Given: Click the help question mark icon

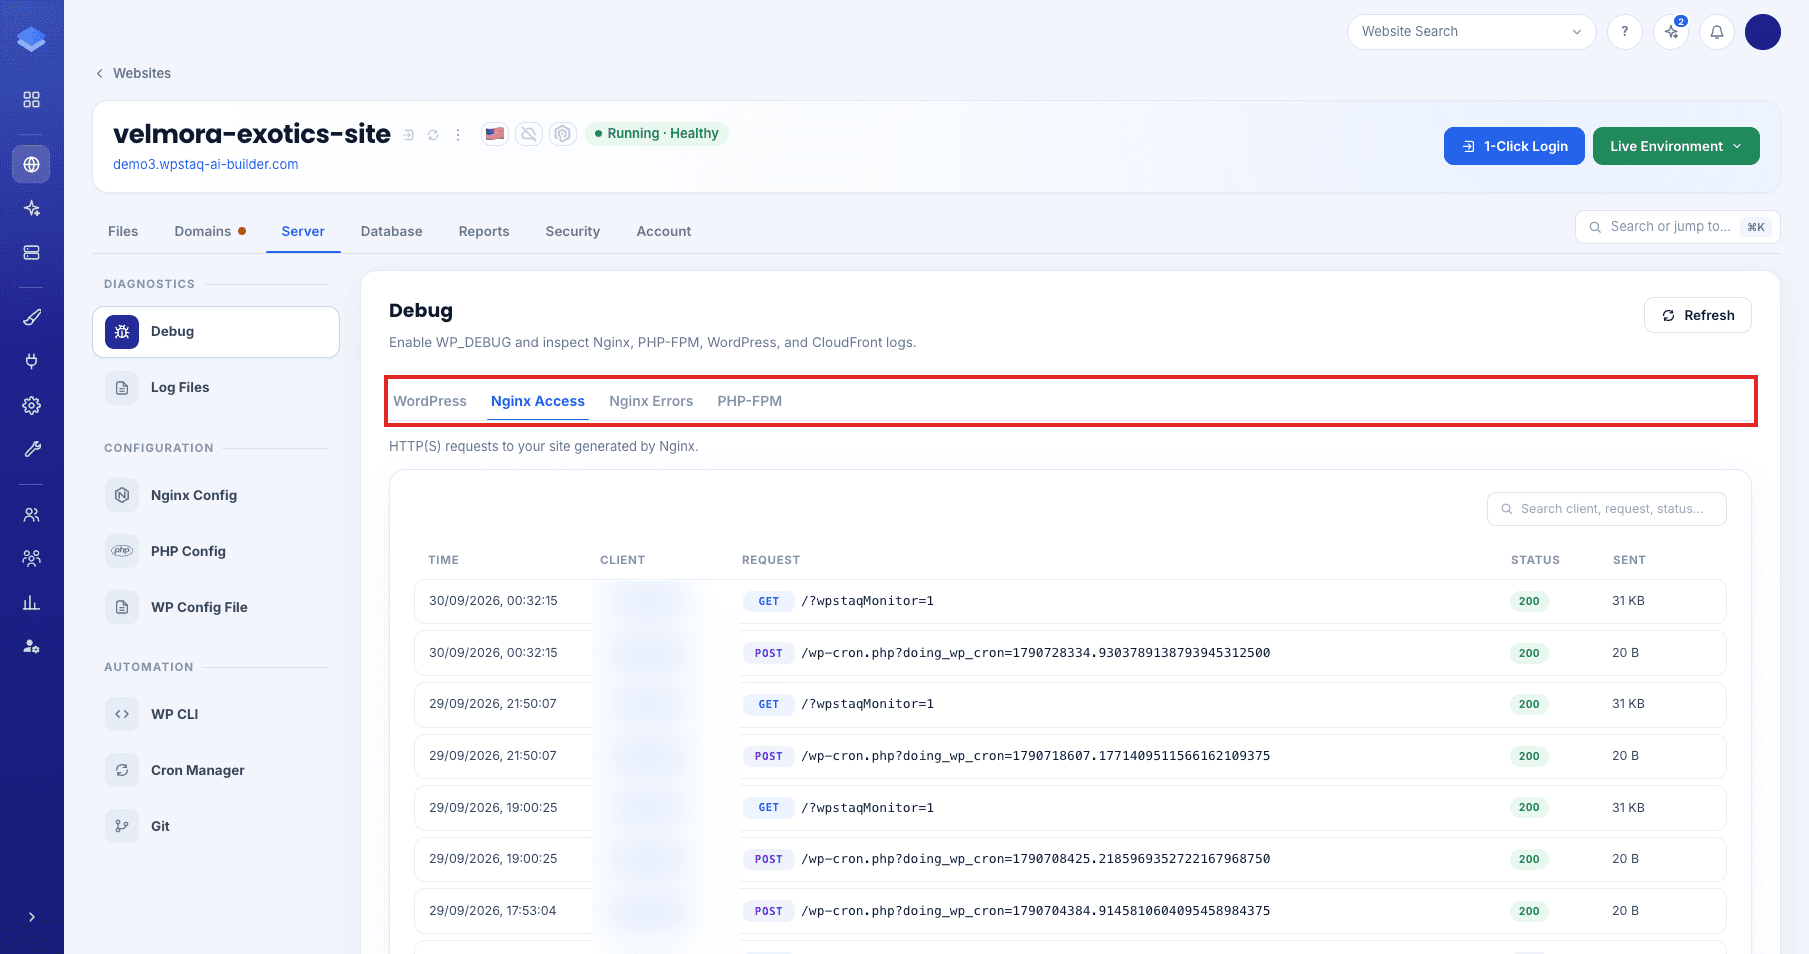Looking at the screenshot, I should [1625, 32].
